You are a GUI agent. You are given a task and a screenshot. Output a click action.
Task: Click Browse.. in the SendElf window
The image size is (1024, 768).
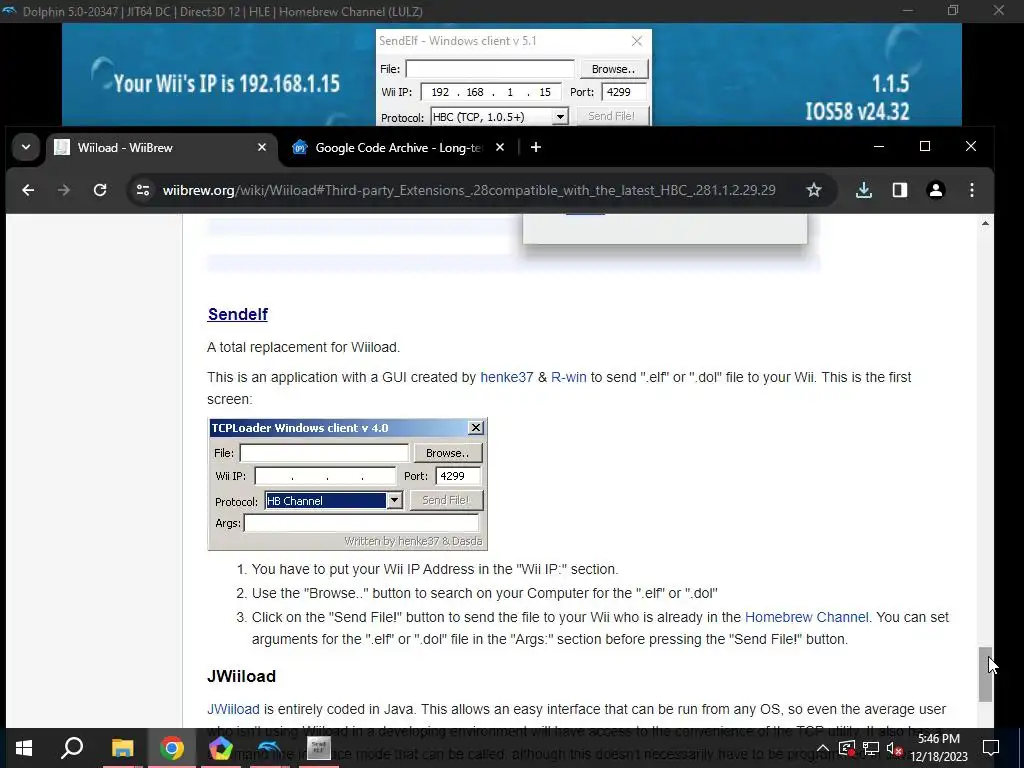click(x=613, y=69)
